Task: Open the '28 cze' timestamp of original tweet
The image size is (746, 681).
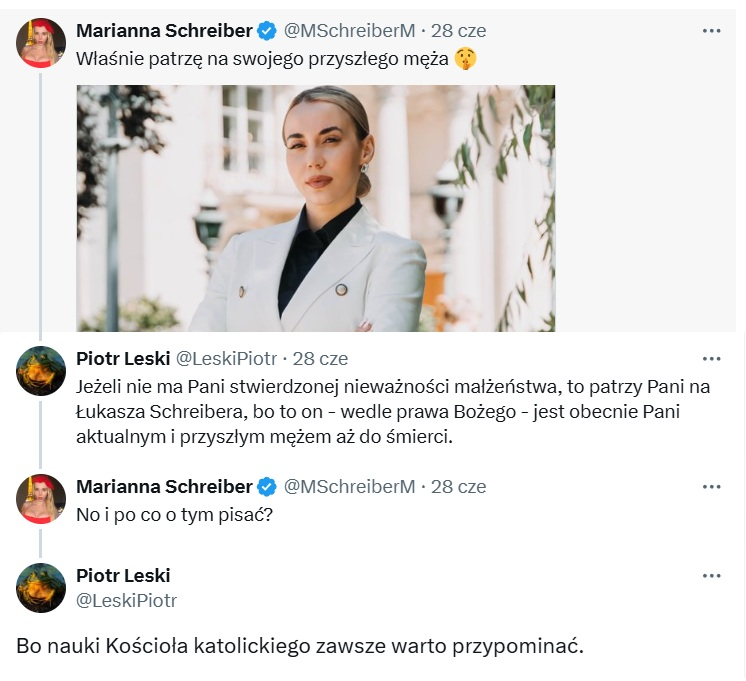Action: coord(458,31)
